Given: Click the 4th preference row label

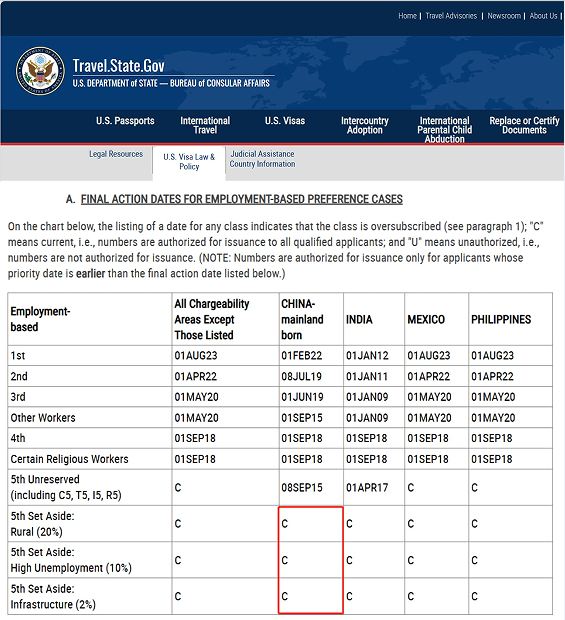Looking at the screenshot, I should point(18,438).
